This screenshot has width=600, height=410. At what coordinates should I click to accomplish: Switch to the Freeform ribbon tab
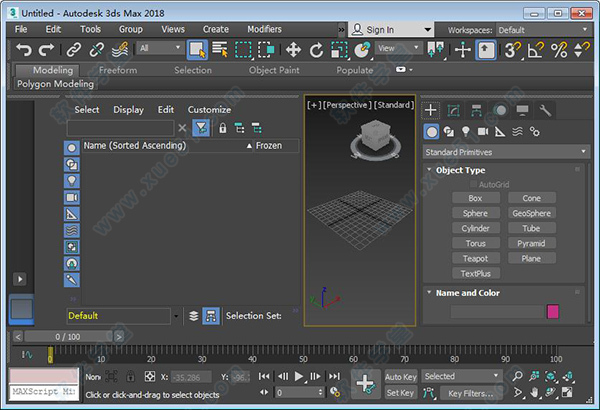point(118,70)
